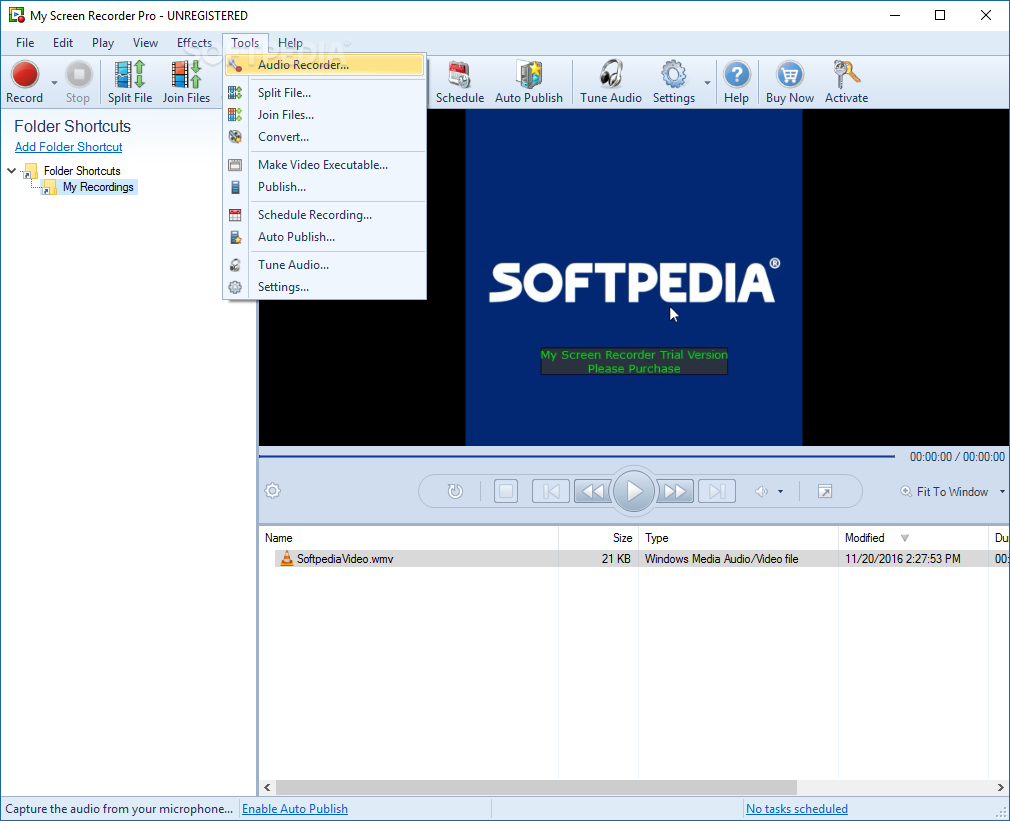This screenshot has height=821, width=1010.
Task: Select Tune Audio in the Tools menu
Action: (x=325, y=265)
